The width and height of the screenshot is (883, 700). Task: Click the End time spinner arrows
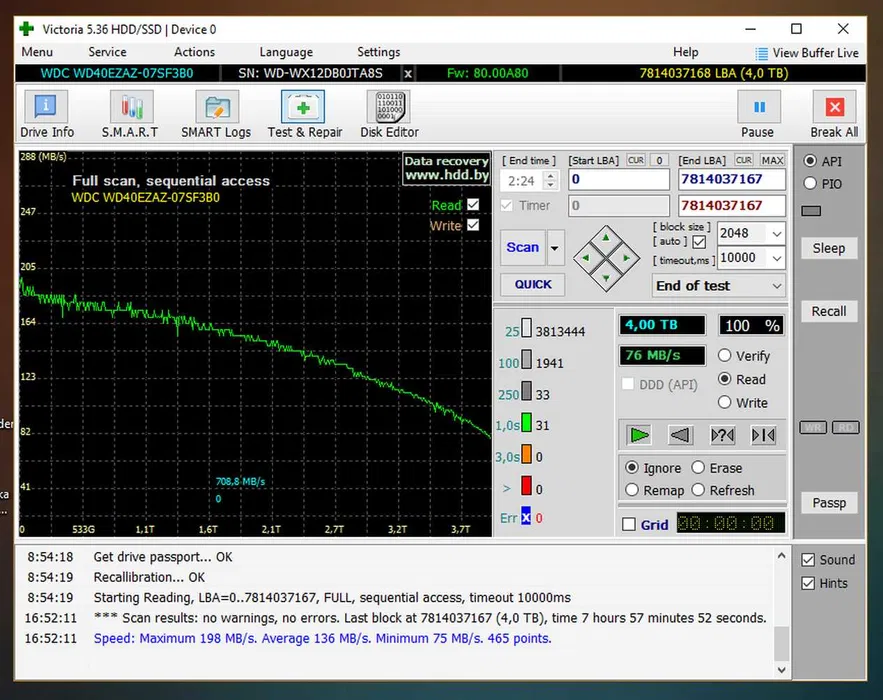[551, 181]
